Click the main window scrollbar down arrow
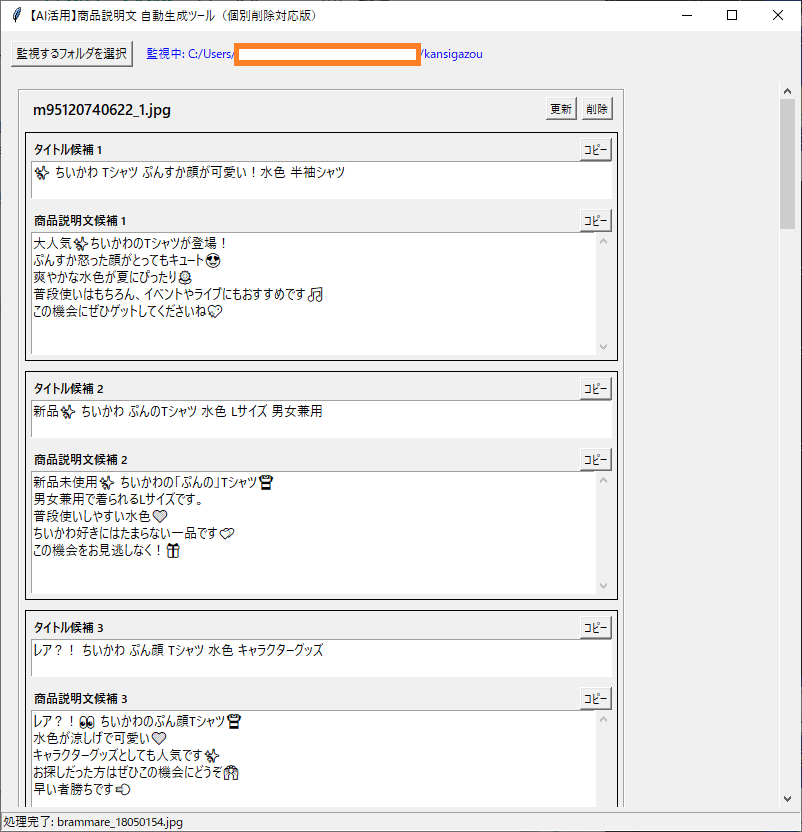The width and height of the screenshot is (802, 832). point(787,799)
